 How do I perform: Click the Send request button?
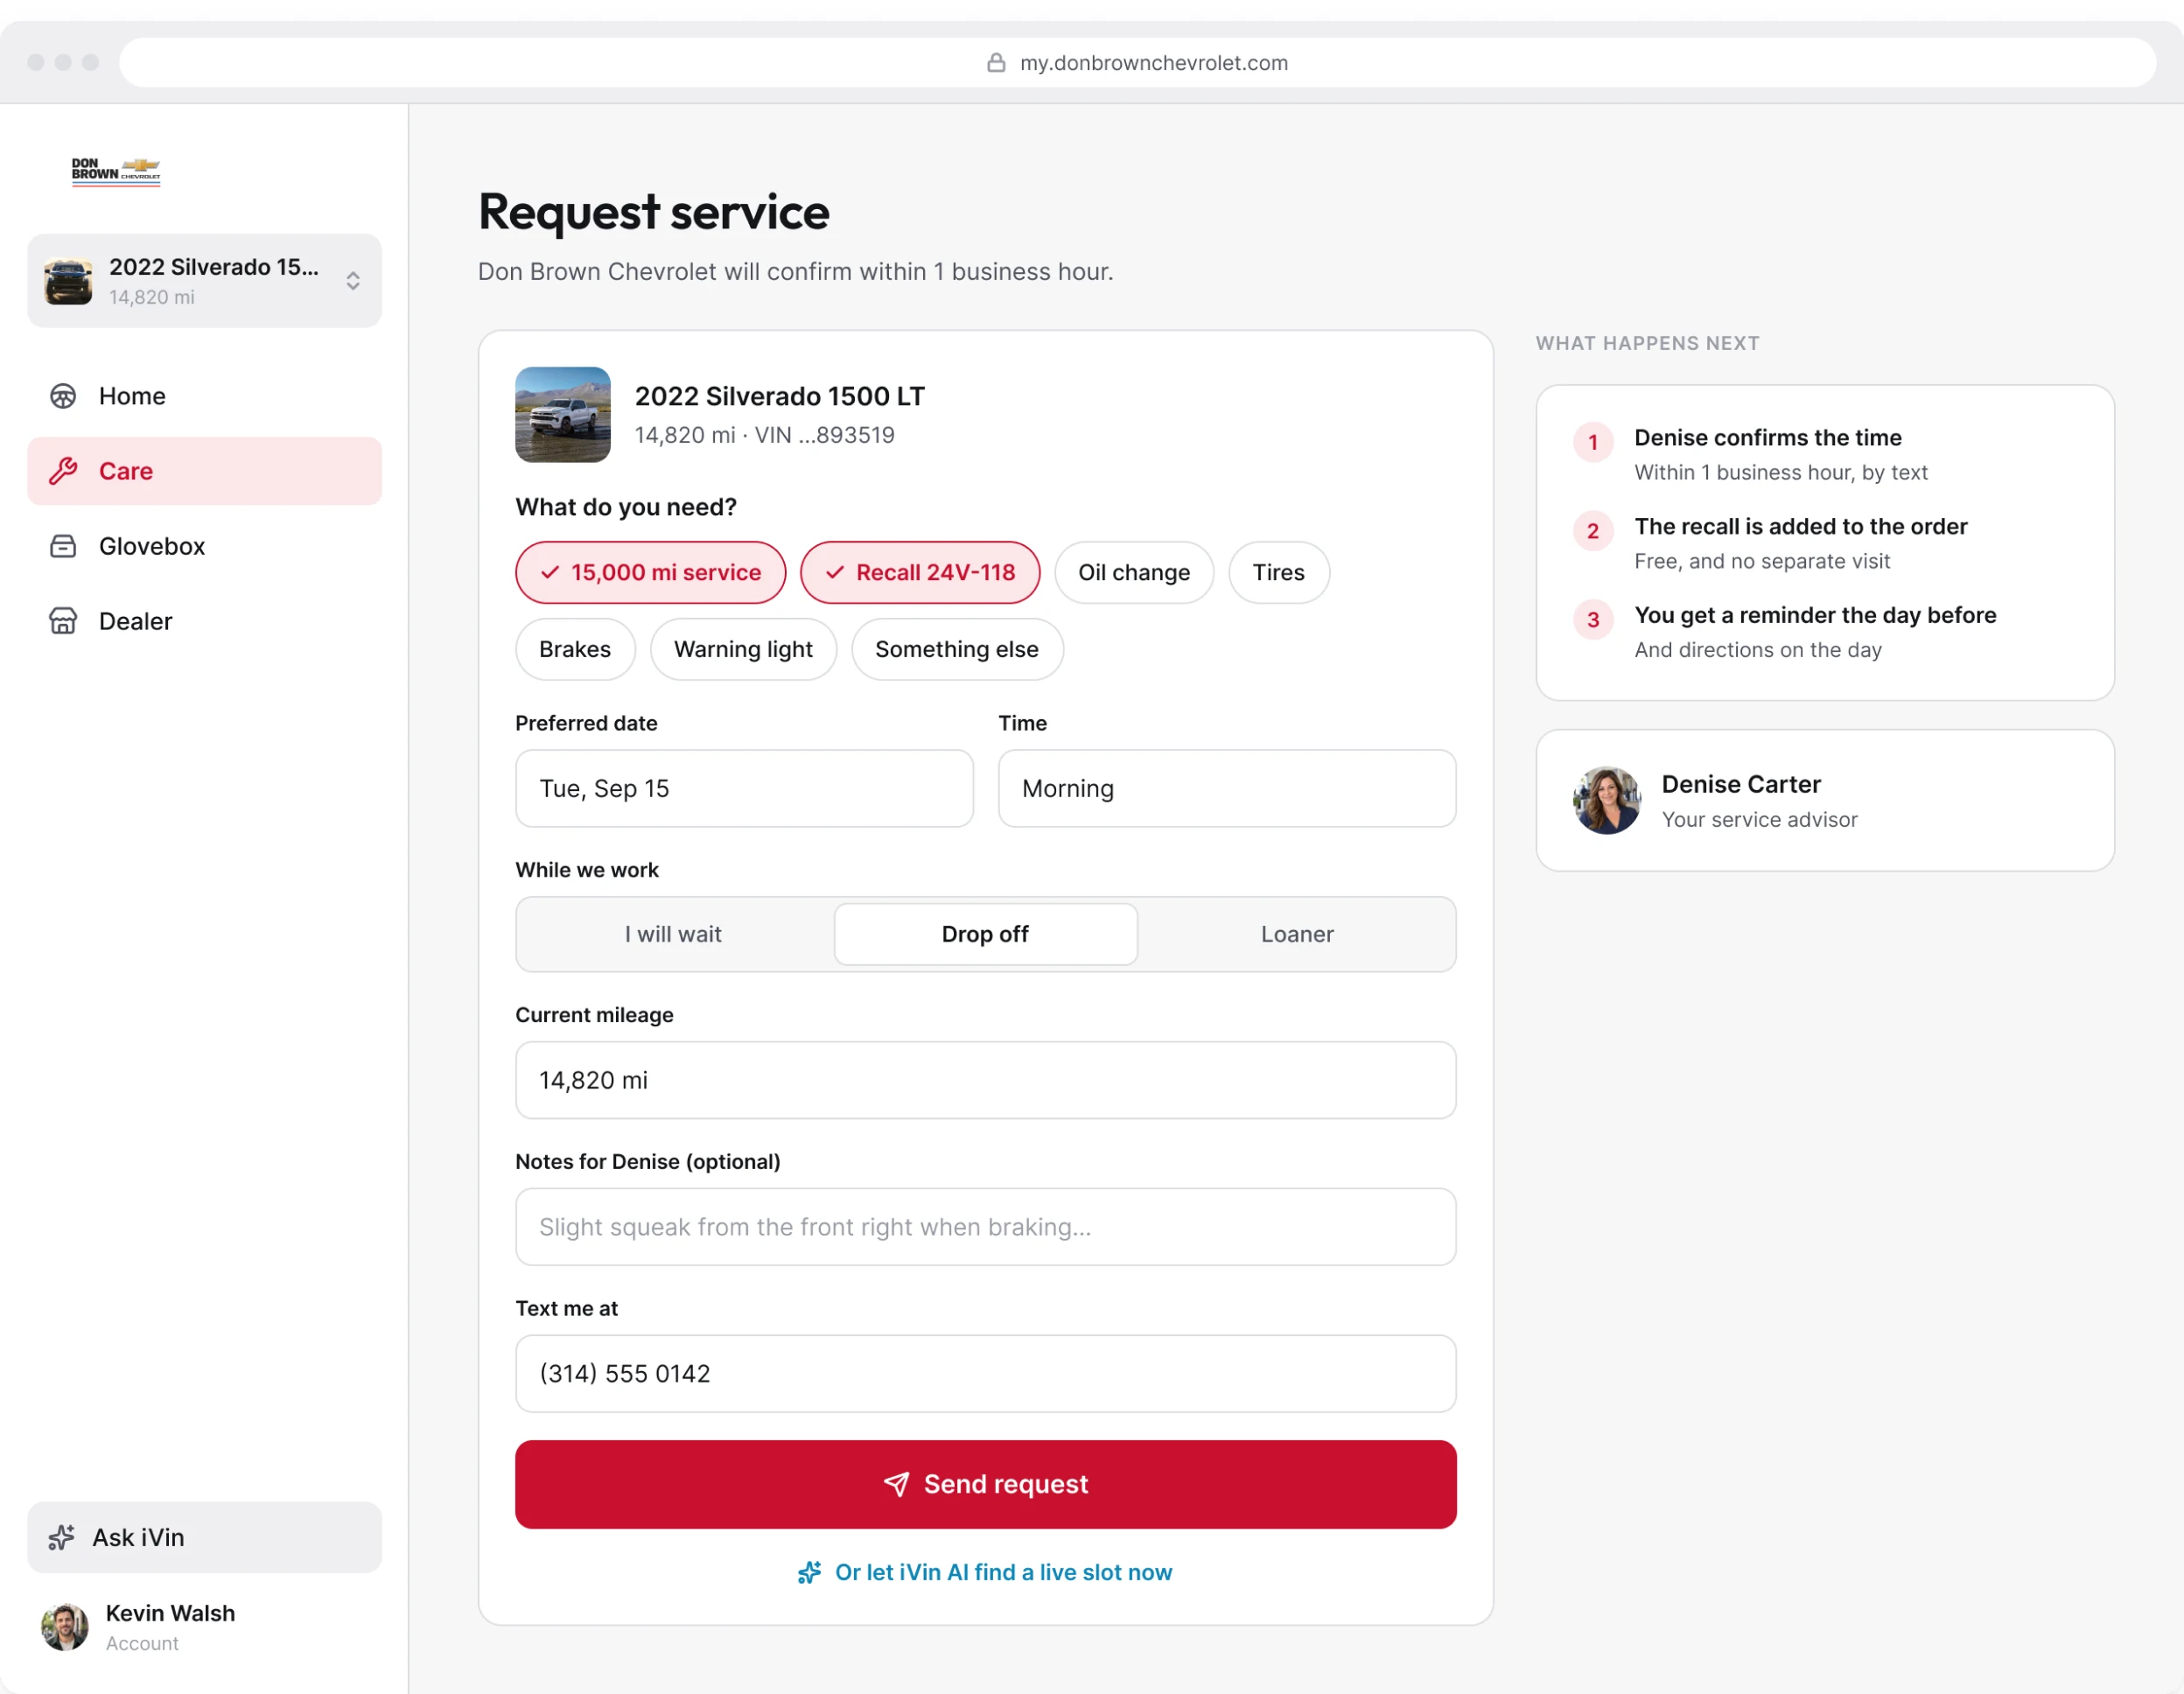point(986,1484)
